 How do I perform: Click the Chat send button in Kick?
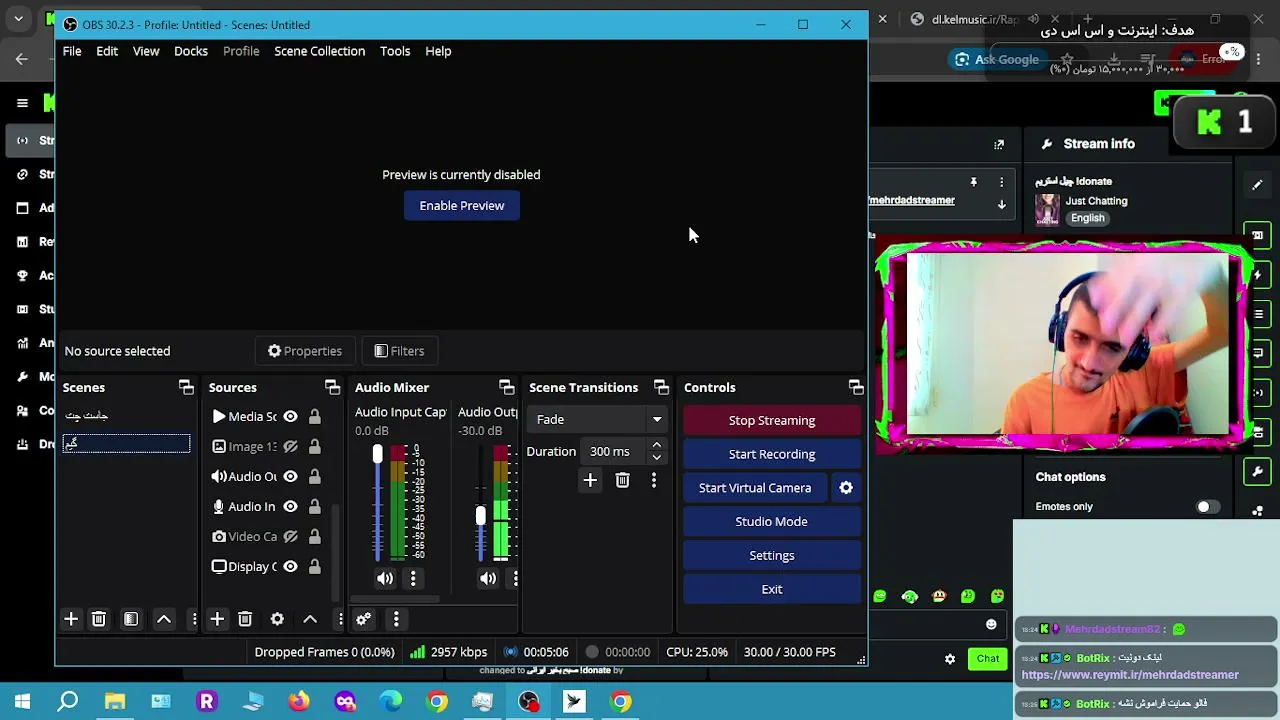(988, 659)
